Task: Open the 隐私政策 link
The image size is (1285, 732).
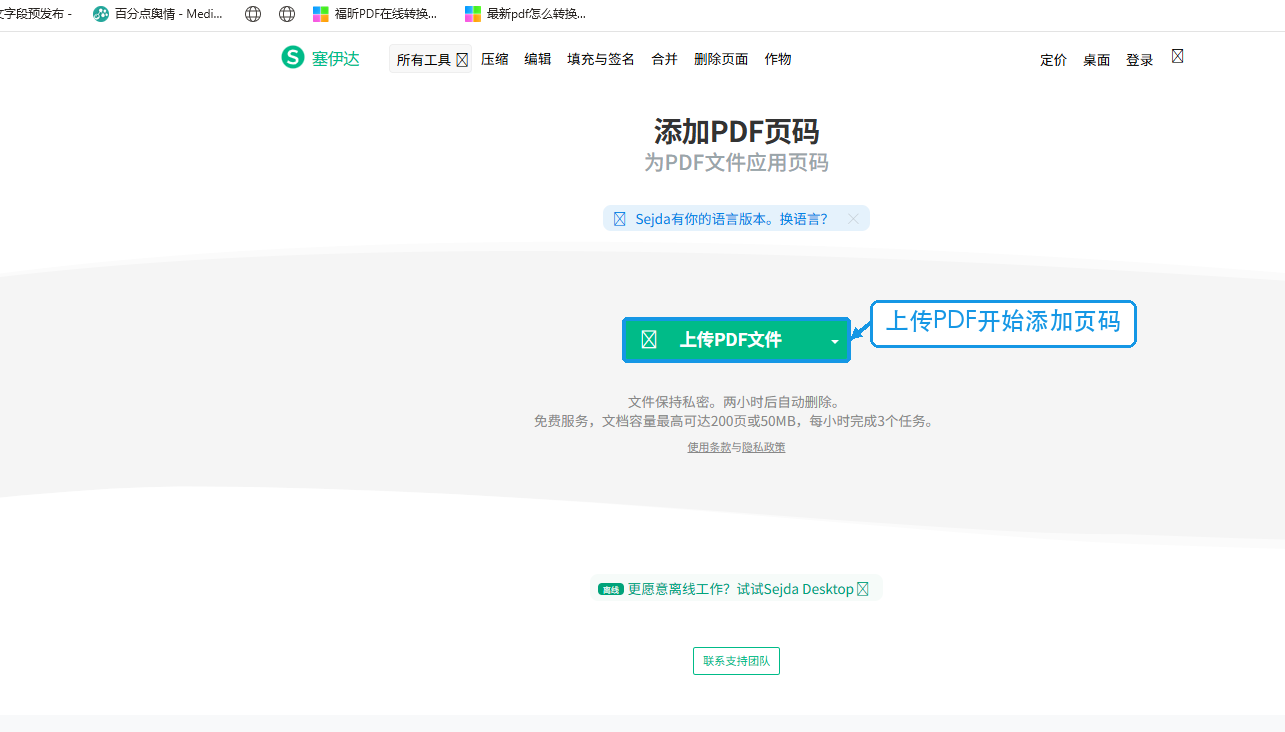Action: [764, 447]
